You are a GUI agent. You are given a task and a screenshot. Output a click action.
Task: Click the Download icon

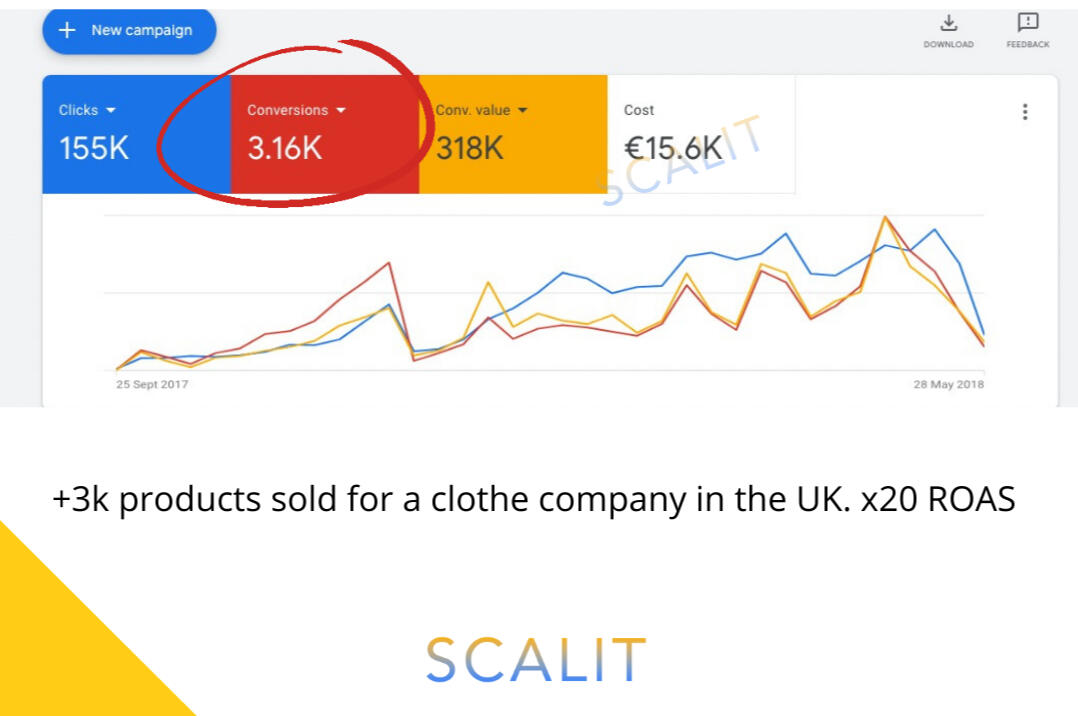pyautogui.click(x=949, y=23)
